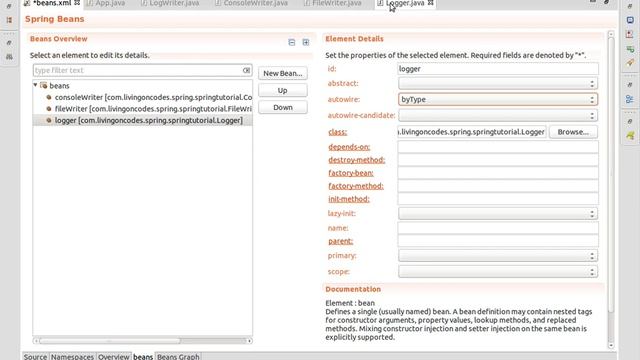Click the parent input field
This screenshot has height=360, width=640.
pyautogui.click(x=498, y=241)
